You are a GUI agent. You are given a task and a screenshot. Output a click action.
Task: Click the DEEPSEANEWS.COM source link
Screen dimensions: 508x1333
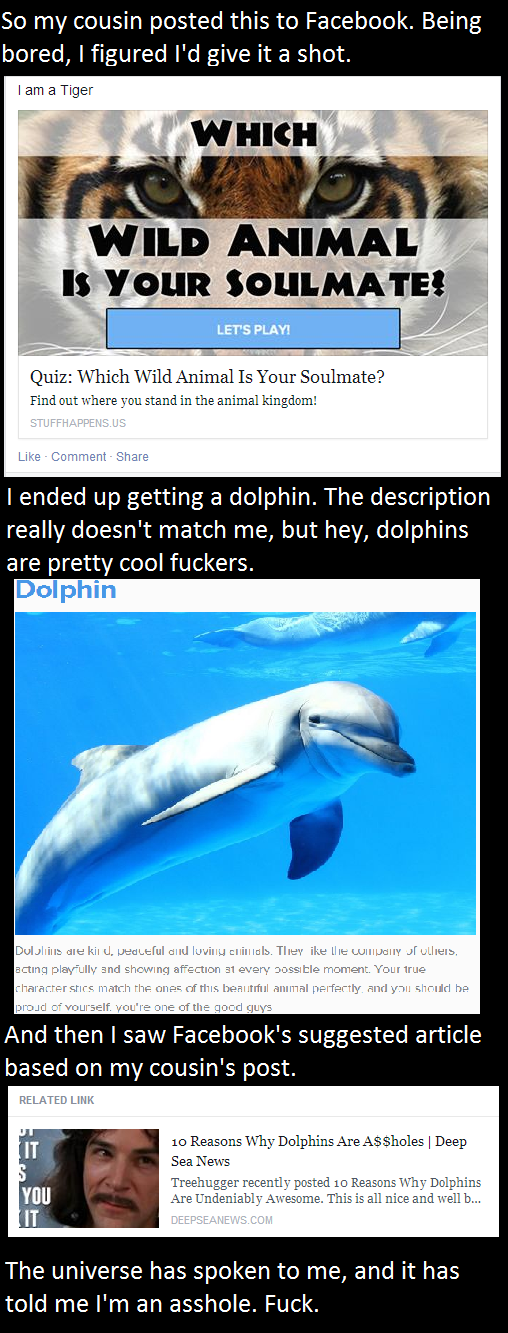(221, 1220)
